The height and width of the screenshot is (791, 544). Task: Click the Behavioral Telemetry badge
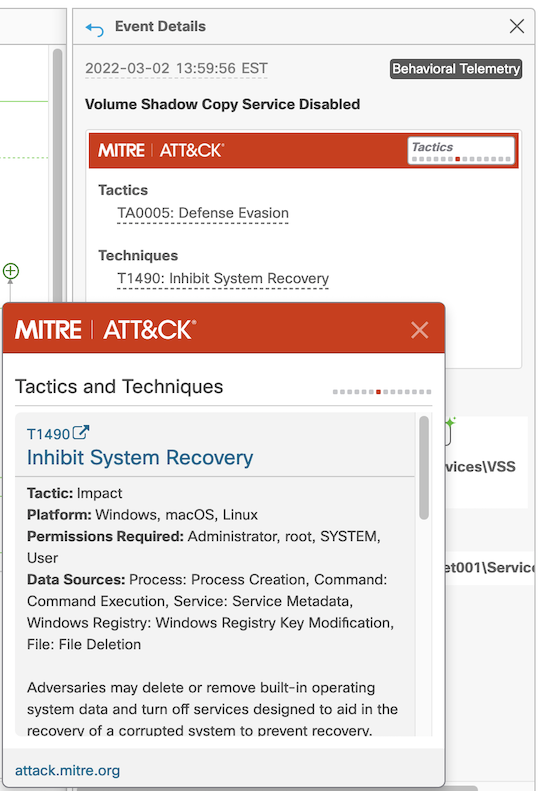click(456, 69)
